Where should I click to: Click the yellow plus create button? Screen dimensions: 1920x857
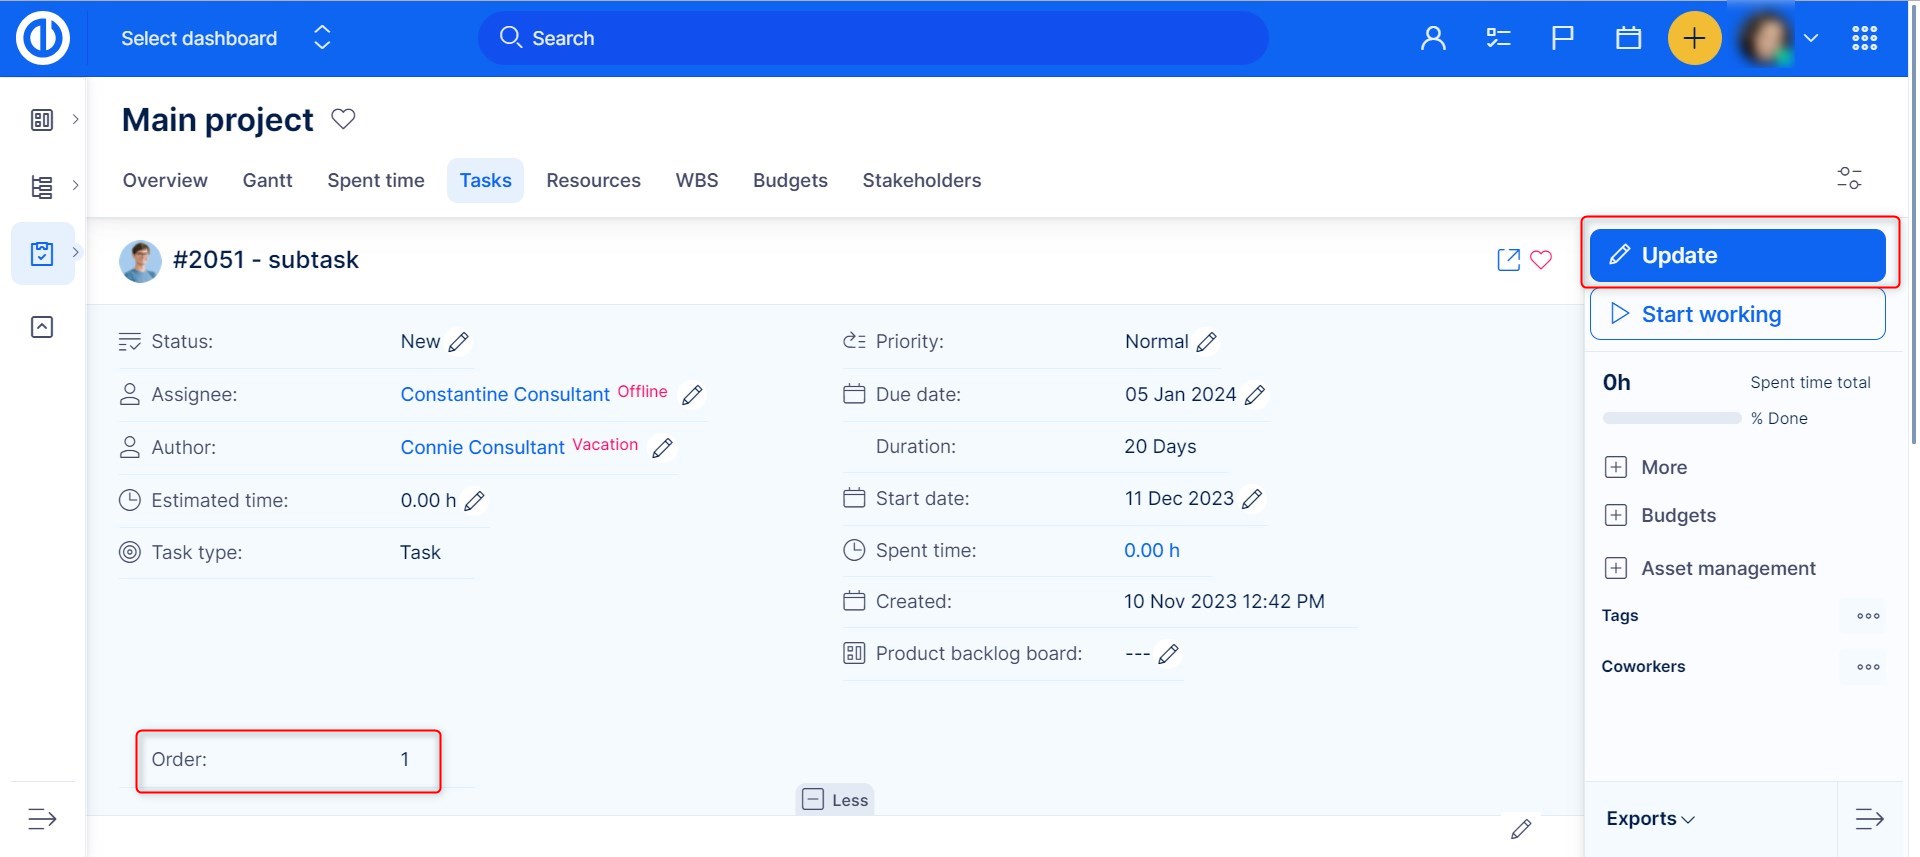(x=1694, y=38)
